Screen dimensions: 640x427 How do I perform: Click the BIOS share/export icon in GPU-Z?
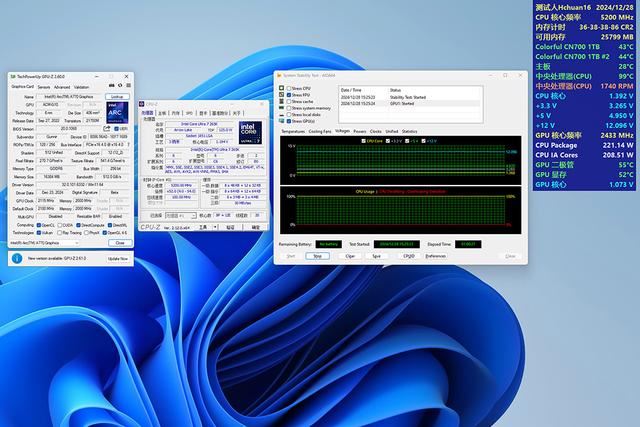click(107, 129)
